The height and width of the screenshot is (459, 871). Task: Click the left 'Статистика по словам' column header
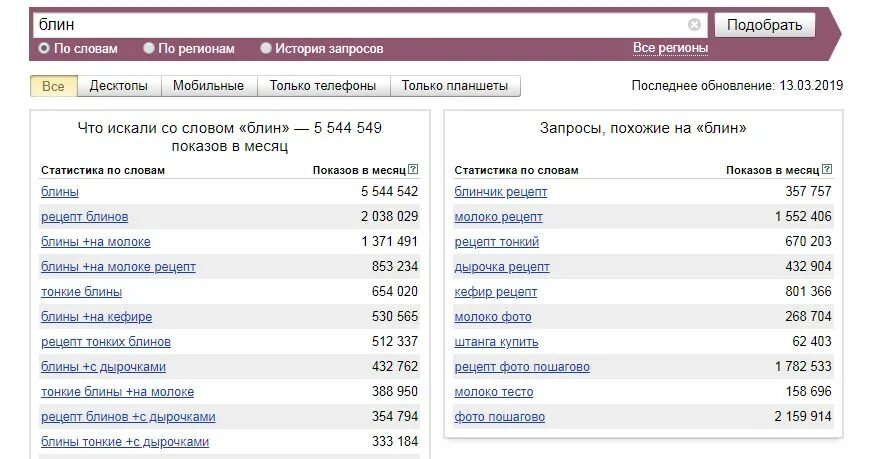click(103, 171)
